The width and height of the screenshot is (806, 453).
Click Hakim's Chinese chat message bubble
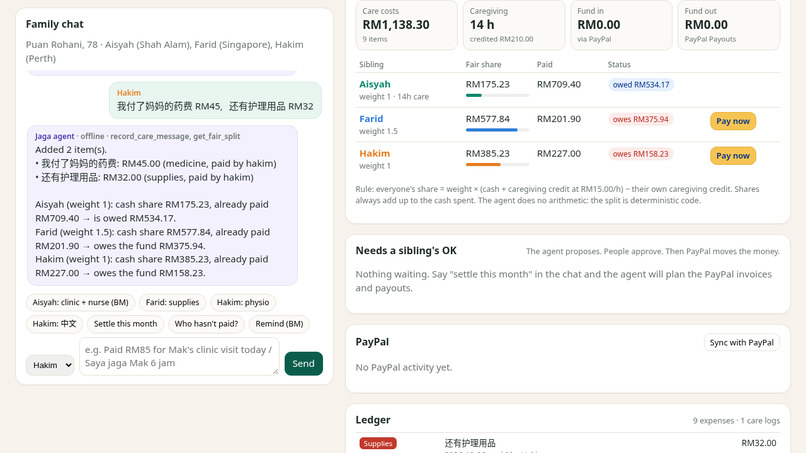tap(215, 100)
